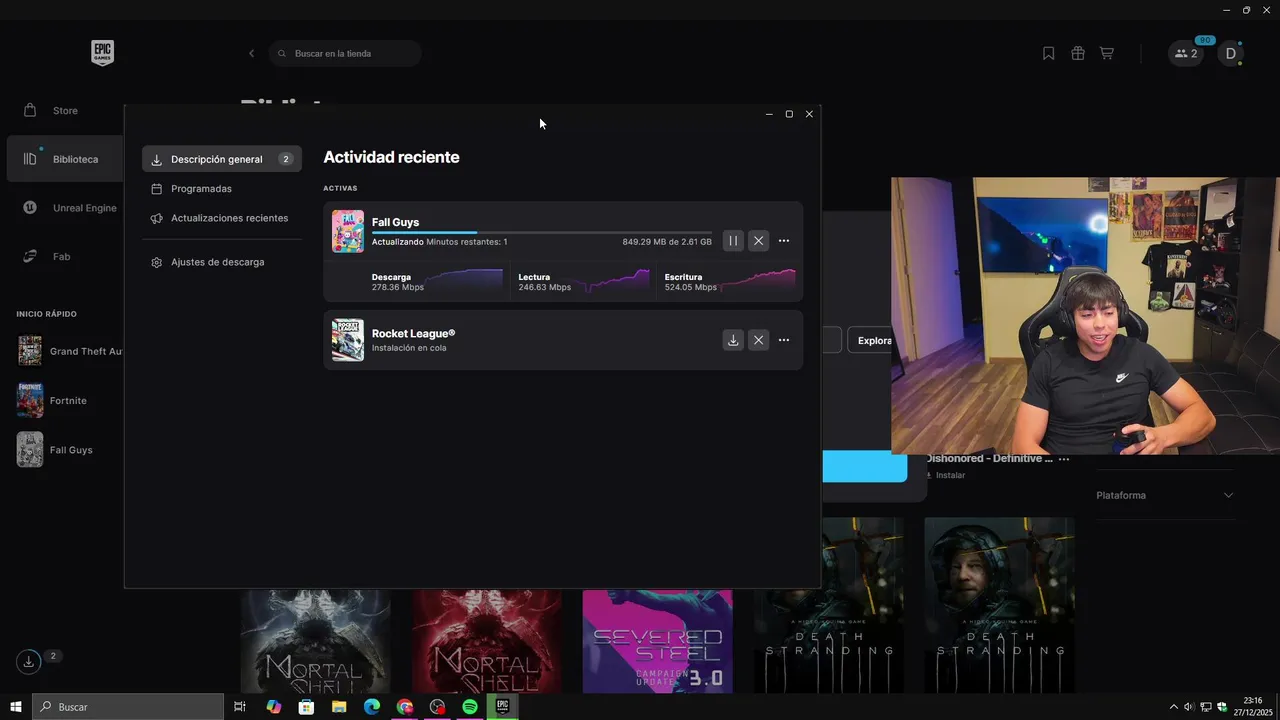
Task: Open the wishlist bookmark icon
Action: click(1048, 53)
